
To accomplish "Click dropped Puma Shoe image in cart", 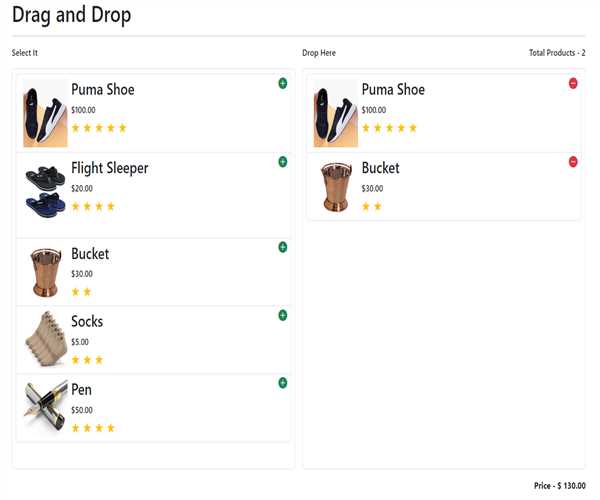I will 335,113.
